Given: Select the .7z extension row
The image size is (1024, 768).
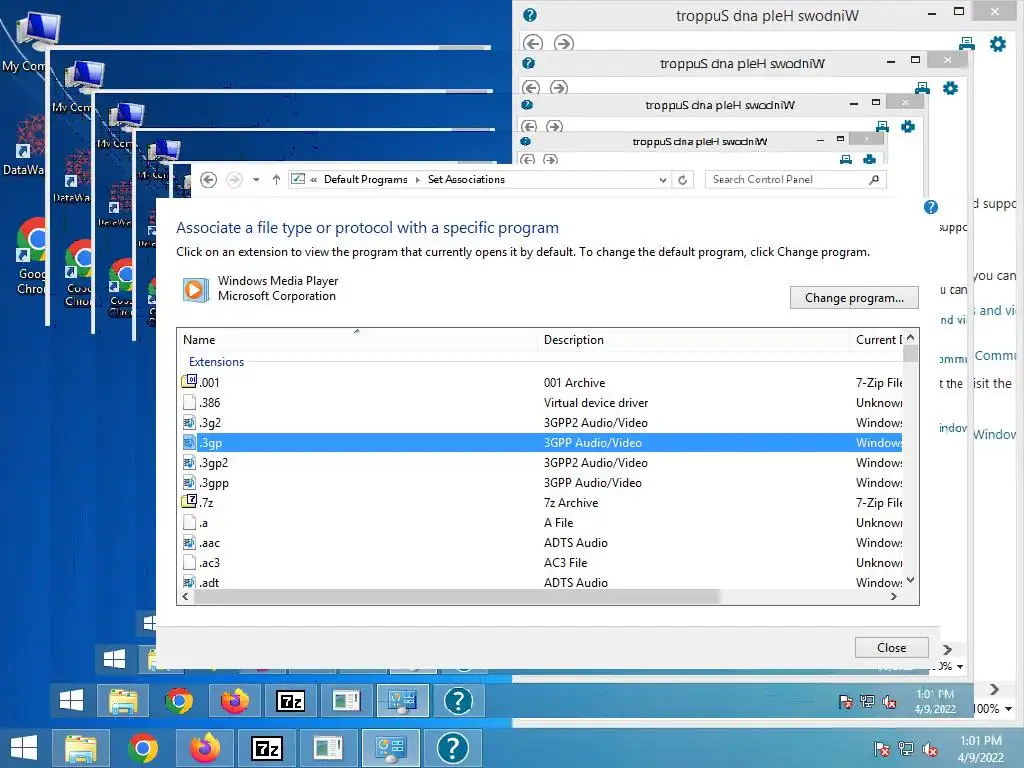Looking at the screenshot, I should [540, 503].
